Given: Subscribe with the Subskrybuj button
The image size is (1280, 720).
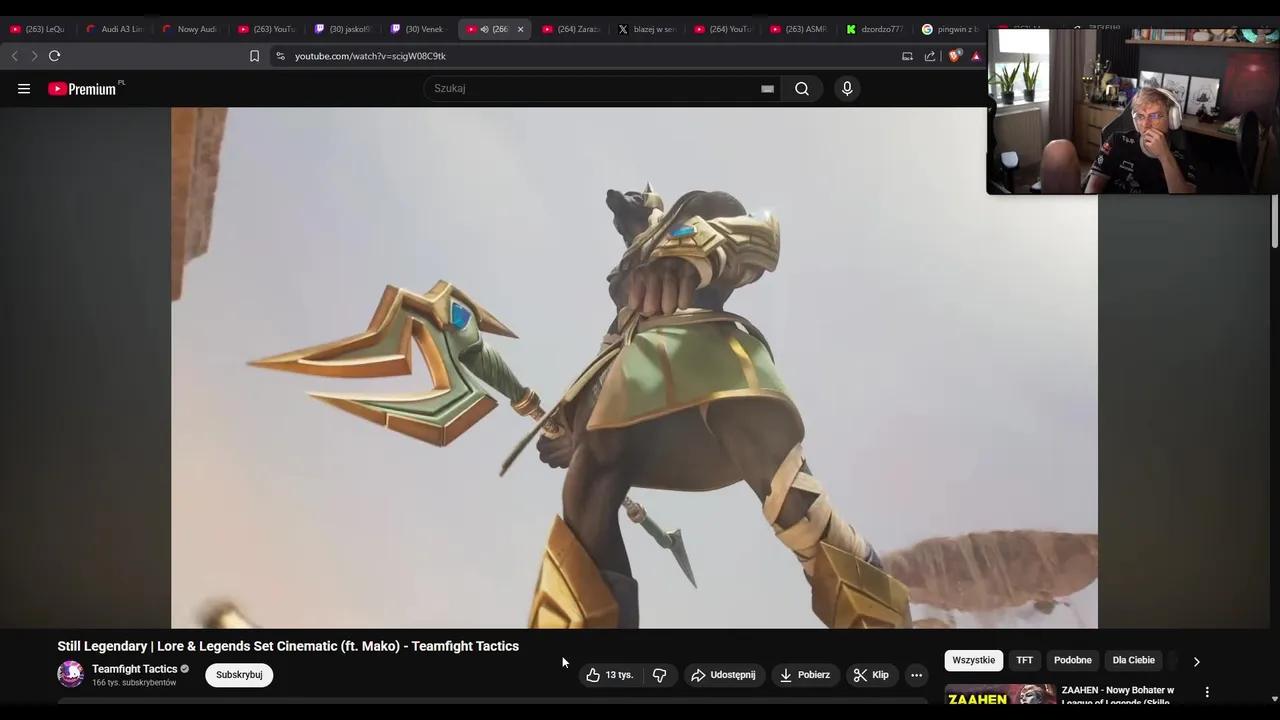Looking at the screenshot, I should point(239,675).
